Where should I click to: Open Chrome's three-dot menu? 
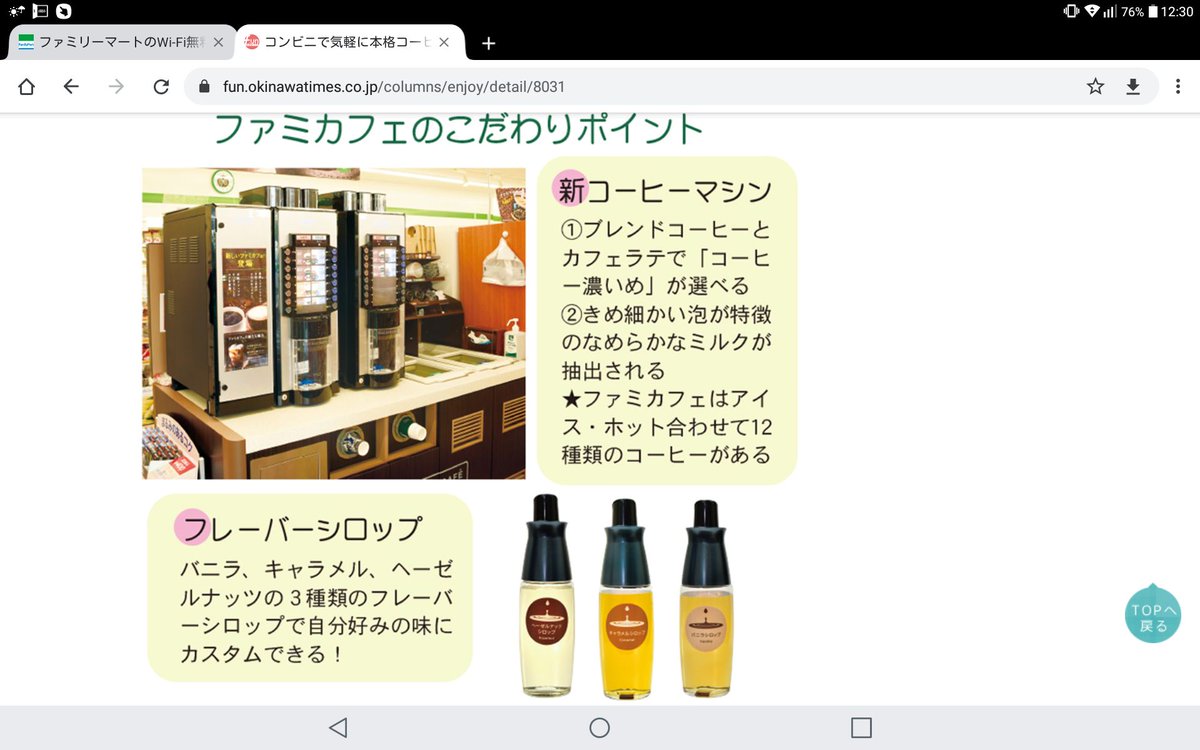click(1177, 87)
